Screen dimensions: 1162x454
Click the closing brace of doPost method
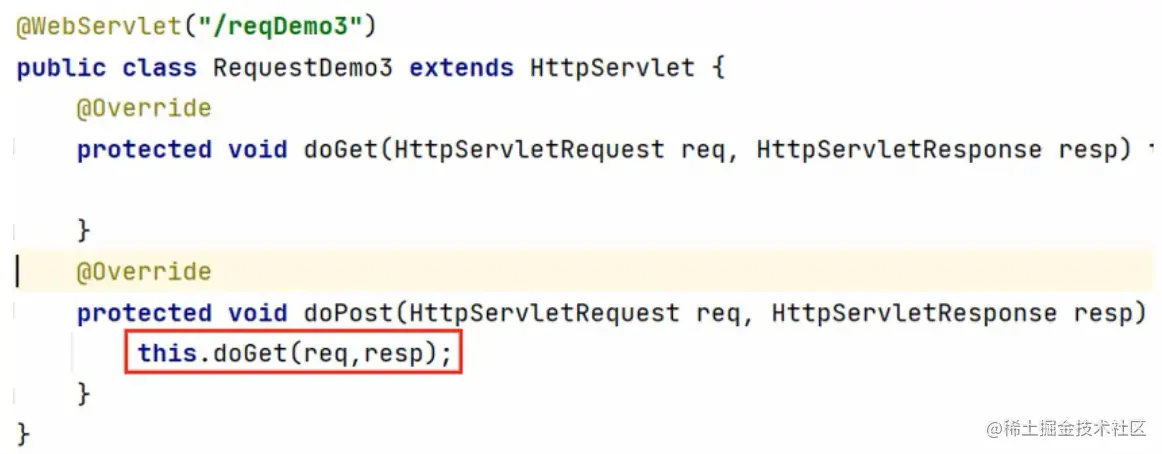(x=84, y=394)
